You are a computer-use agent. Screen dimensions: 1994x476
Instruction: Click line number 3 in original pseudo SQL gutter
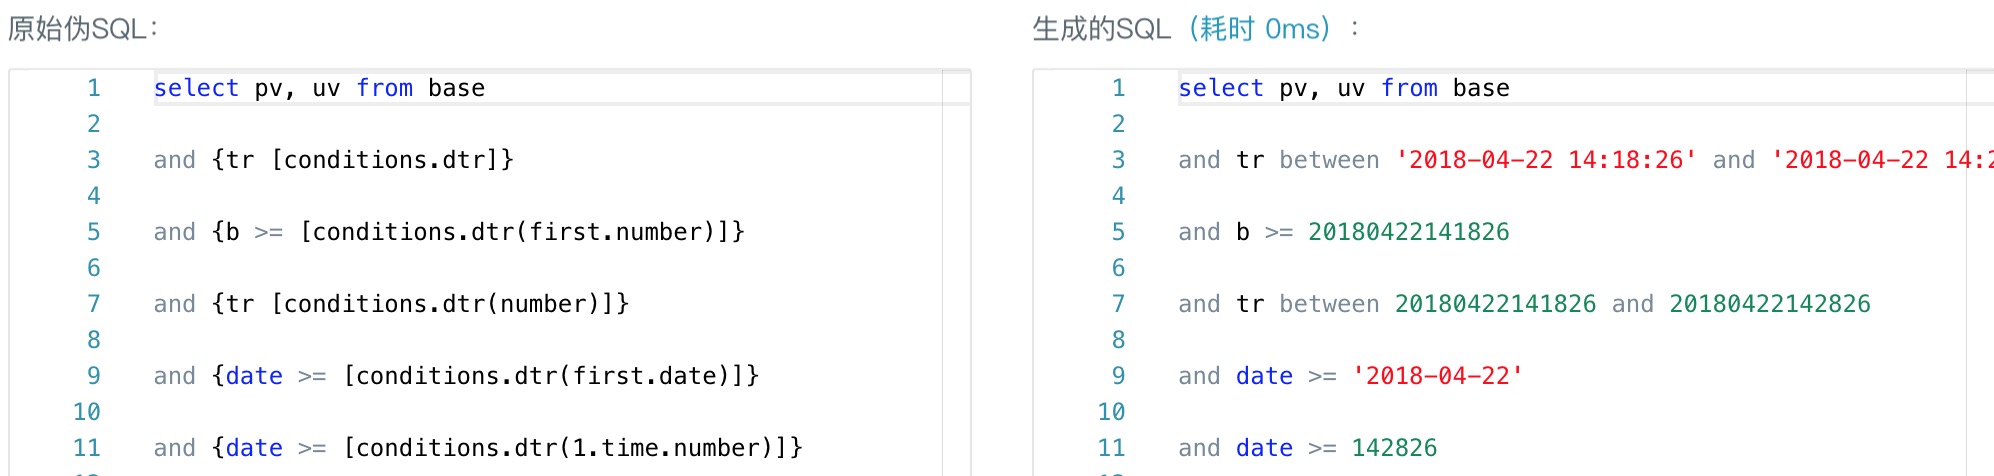(93, 160)
